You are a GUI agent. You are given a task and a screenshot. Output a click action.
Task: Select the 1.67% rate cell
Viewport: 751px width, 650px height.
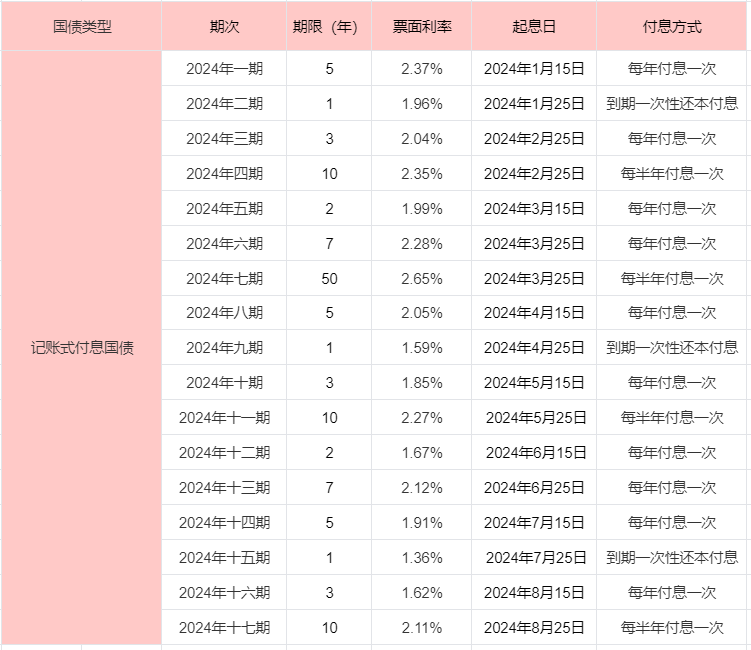click(421, 452)
